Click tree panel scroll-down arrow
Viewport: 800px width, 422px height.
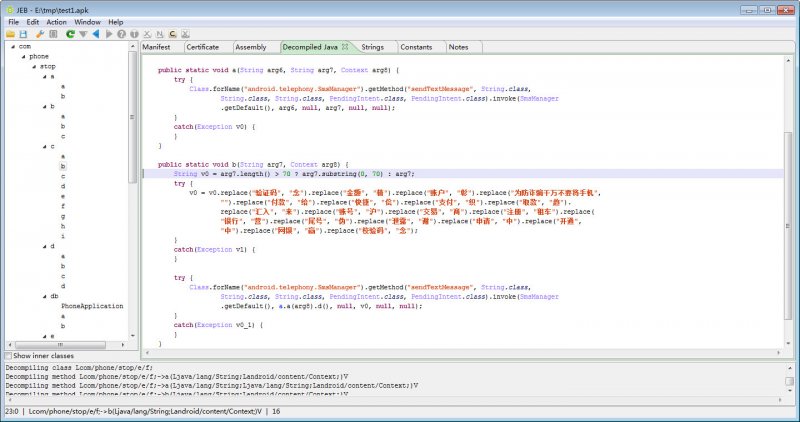pos(133,336)
